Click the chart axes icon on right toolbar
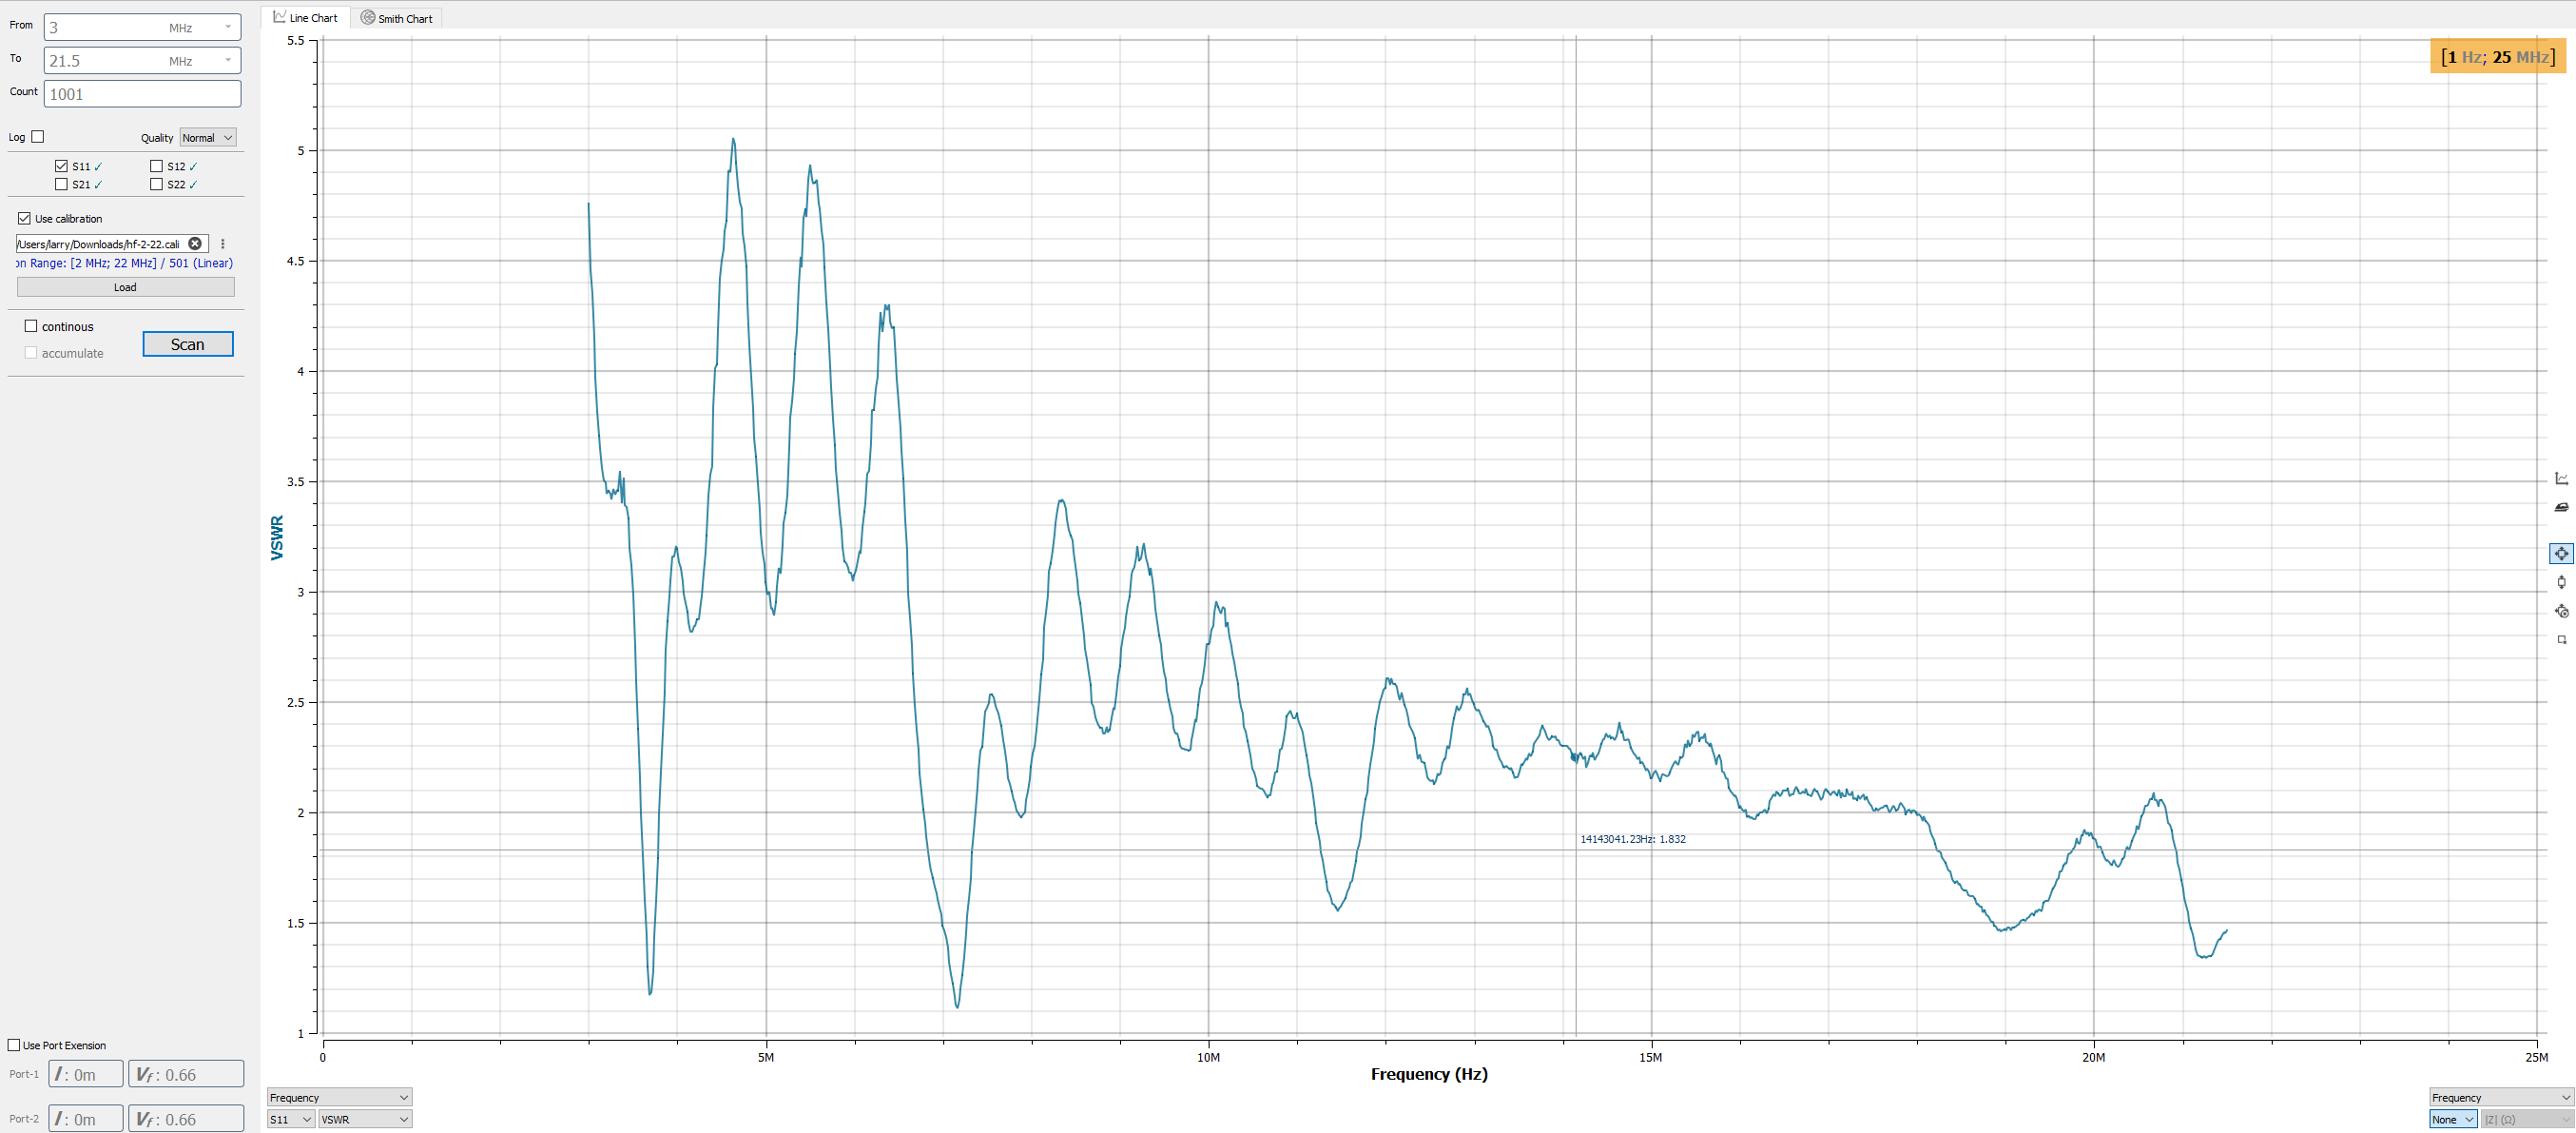Image resolution: width=2576 pixels, height=1133 pixels. click(x=2561, y=479)
